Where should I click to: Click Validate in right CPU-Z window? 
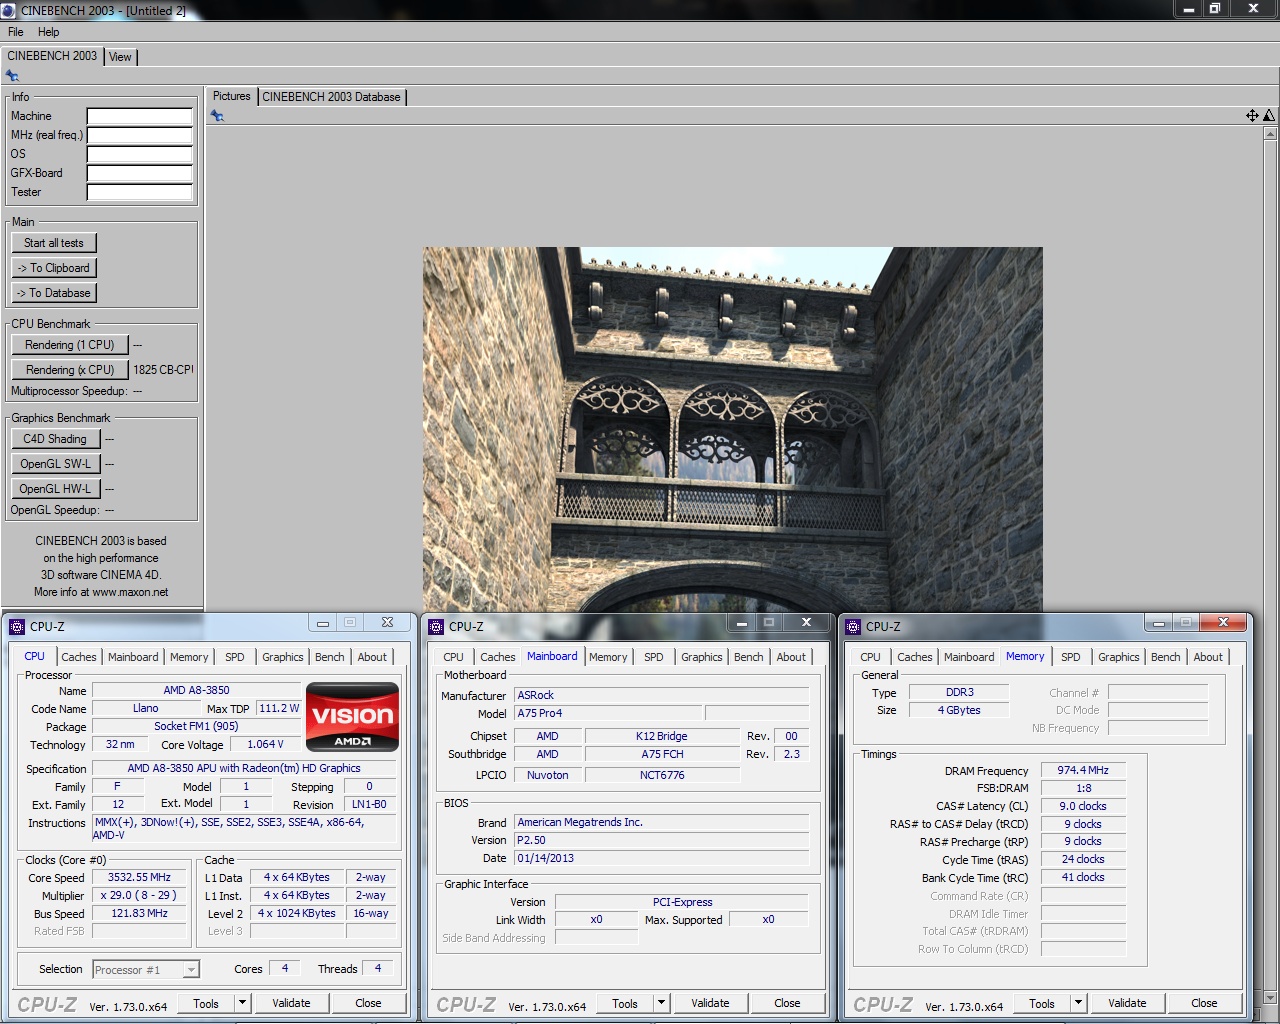(x=1127, y=1003)
